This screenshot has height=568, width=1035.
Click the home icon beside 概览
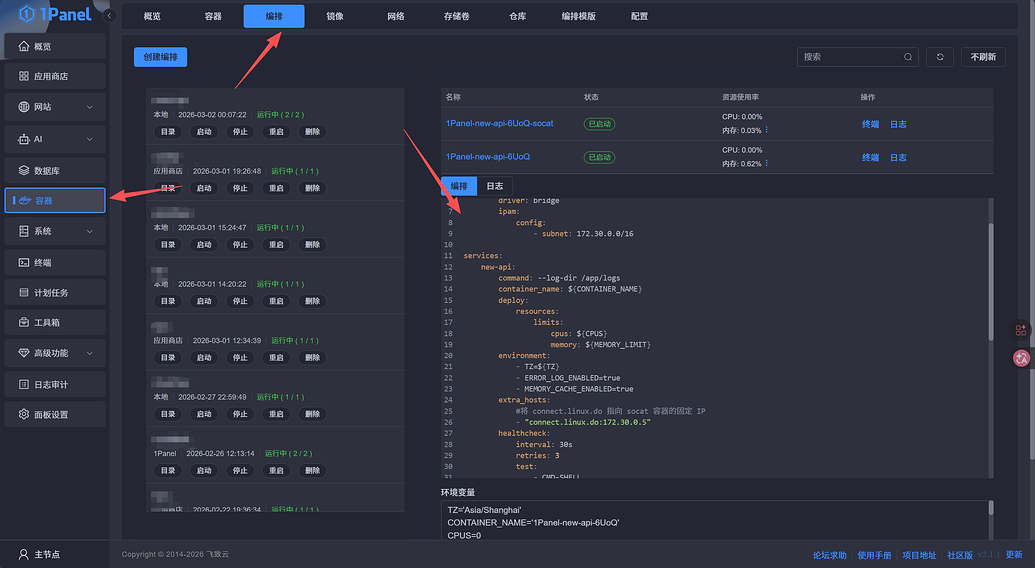pyautogui.click(x=24, y=46)
